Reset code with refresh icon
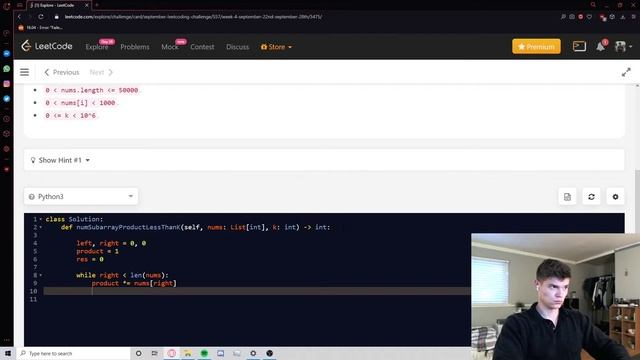 pos(591,197)
